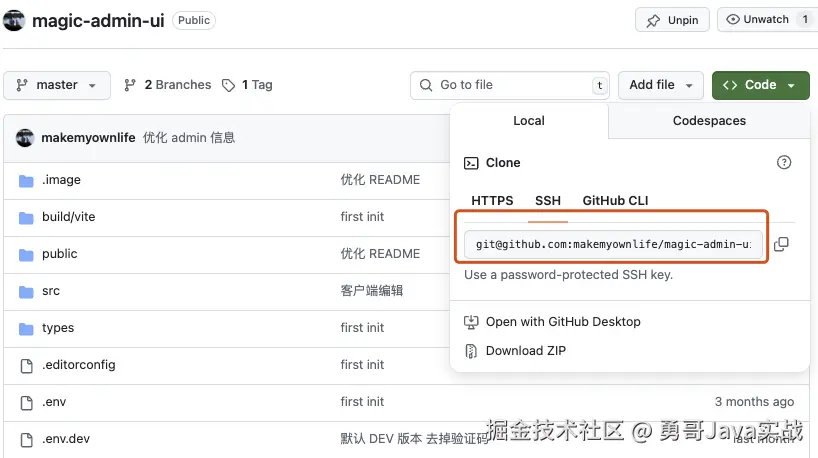Viewport: 818px width, 458px height.
Task: Switch to the Codespaces tab
Action: [709, 120]
